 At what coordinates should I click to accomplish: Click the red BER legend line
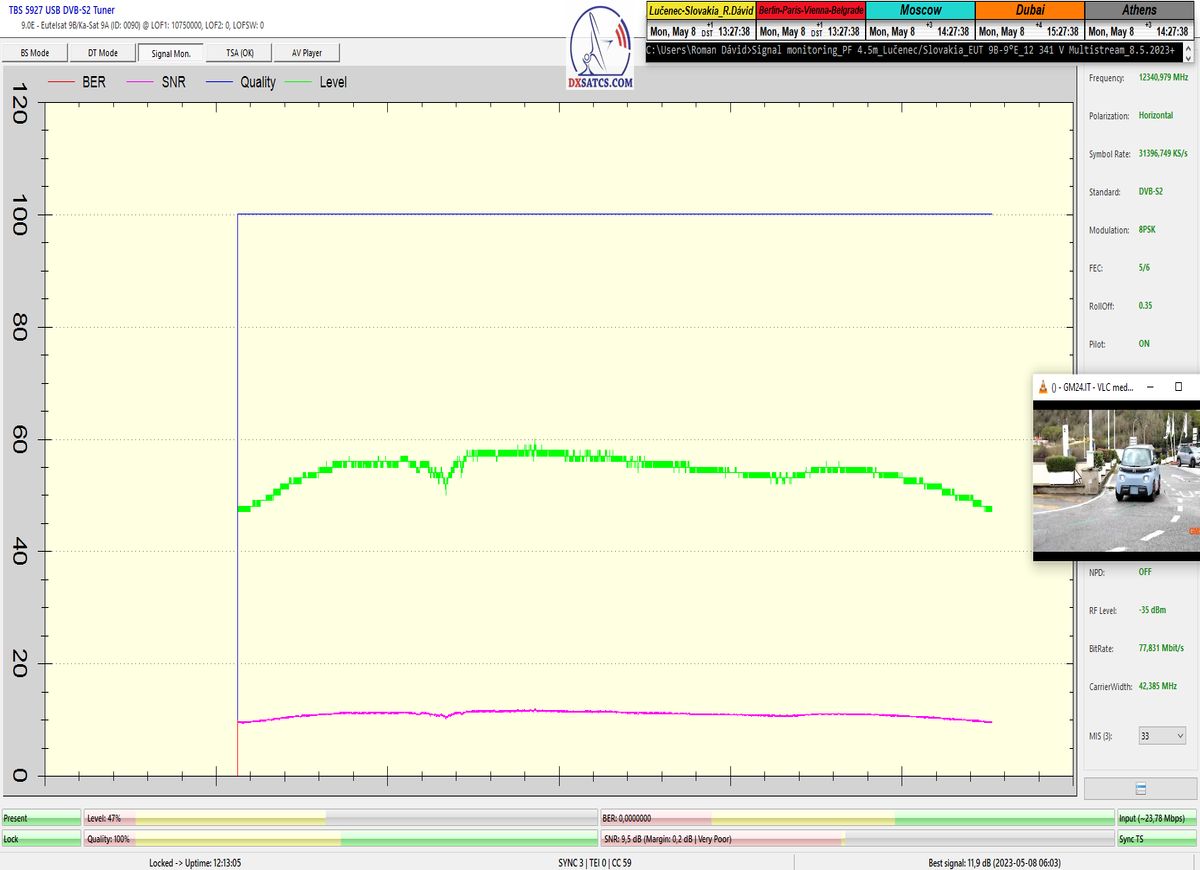[x=61, y=82]
